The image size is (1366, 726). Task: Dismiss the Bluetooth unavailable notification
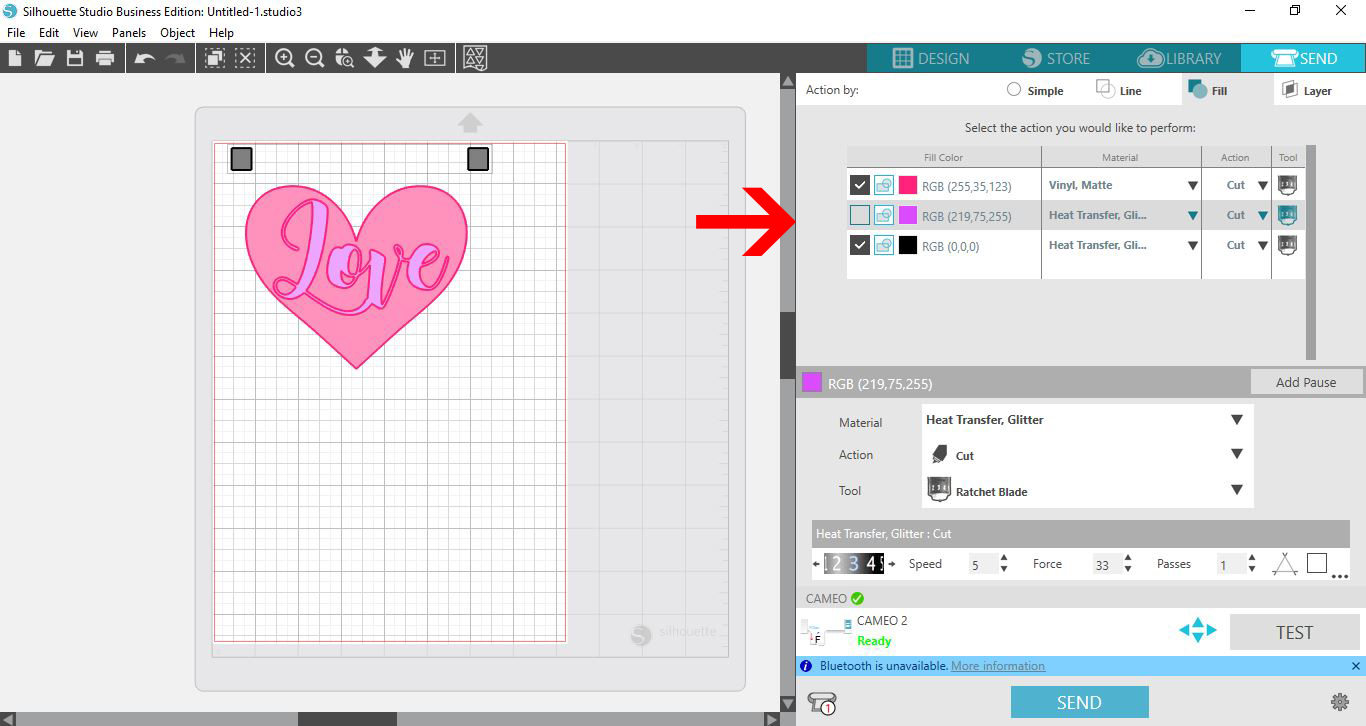(x=1356, y=666)
